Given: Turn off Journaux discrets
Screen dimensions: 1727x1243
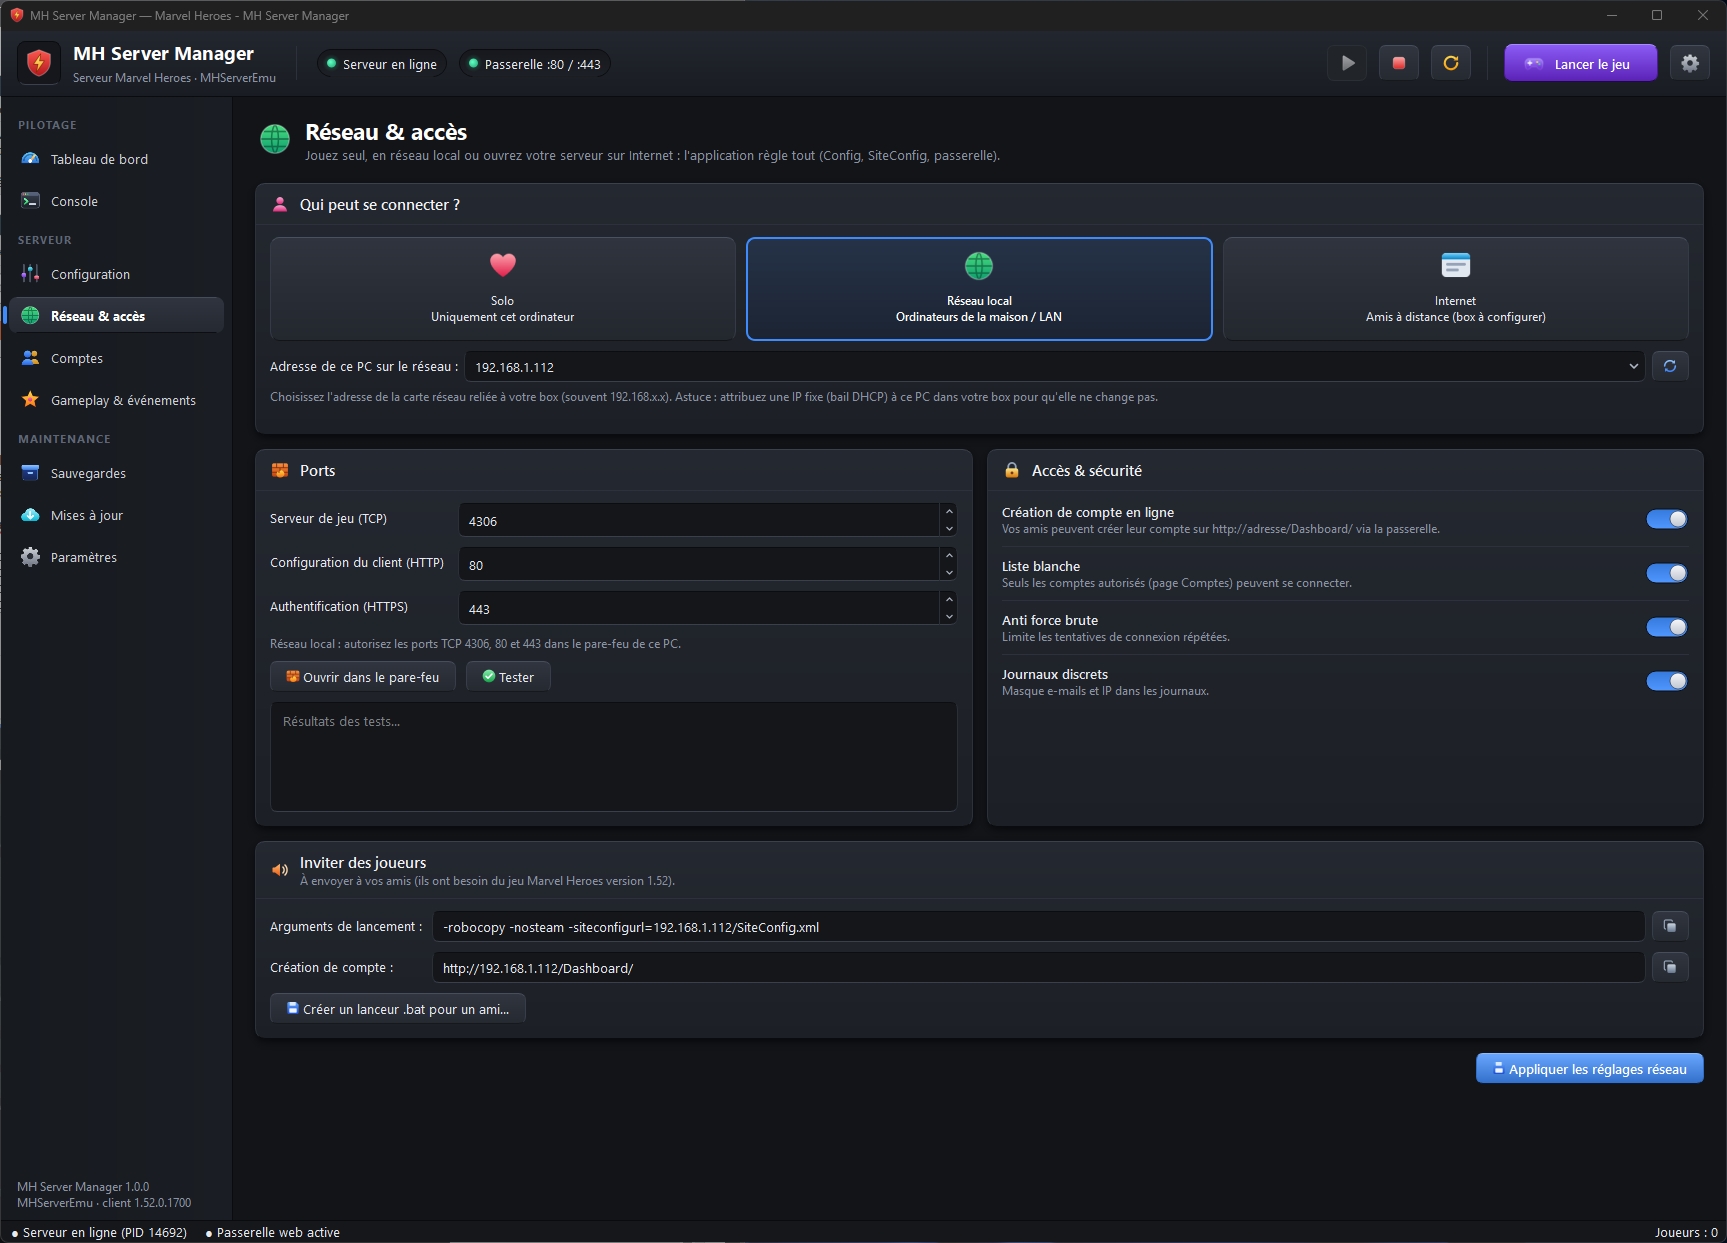Looking at the screenshot, I should coord(1666,681).
